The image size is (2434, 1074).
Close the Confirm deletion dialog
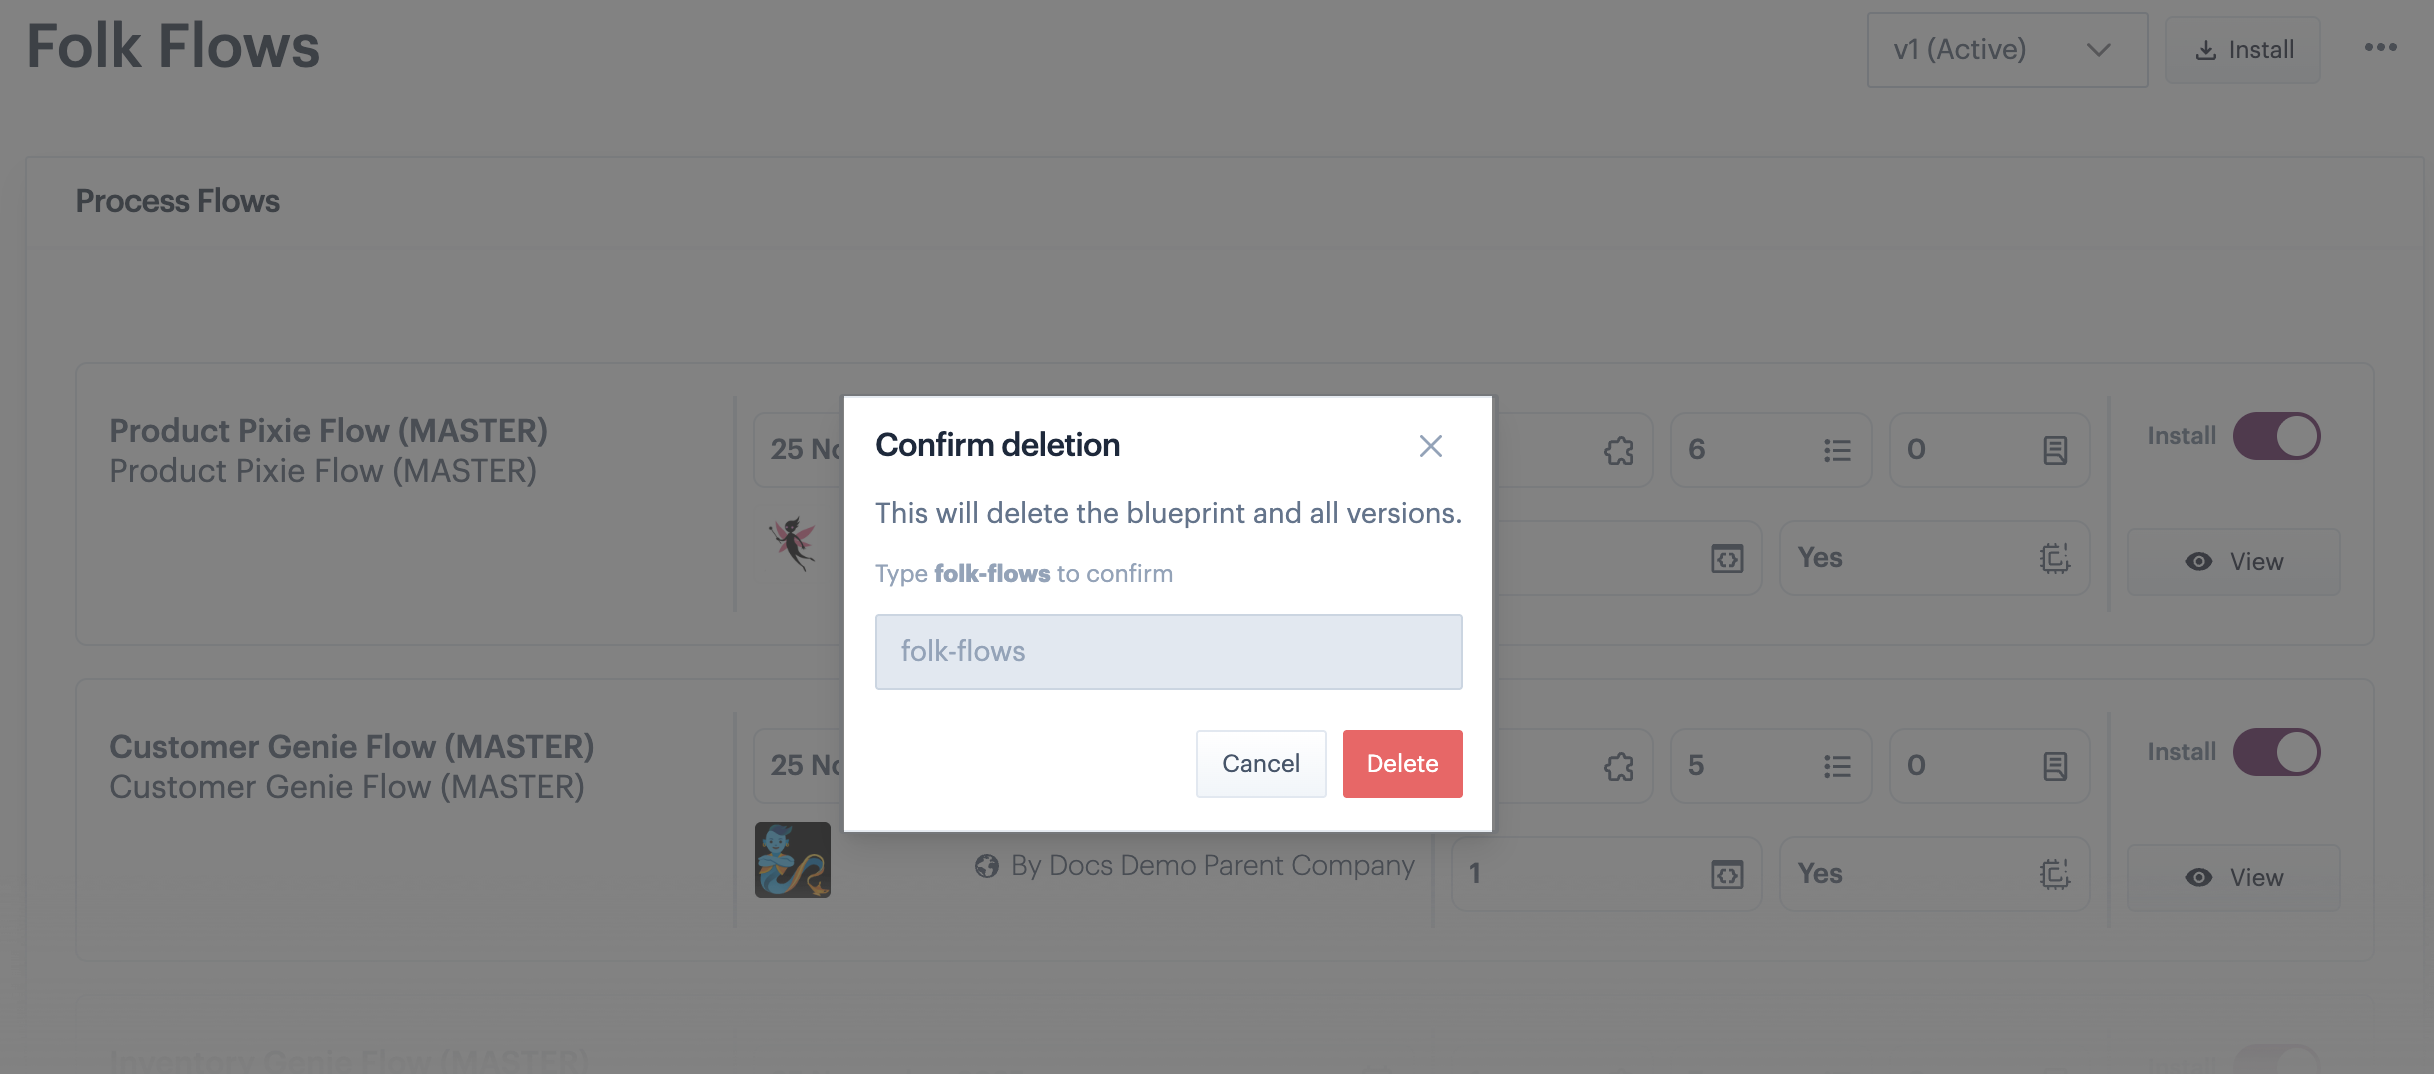pyautogui.click(x=1430, y=446)
